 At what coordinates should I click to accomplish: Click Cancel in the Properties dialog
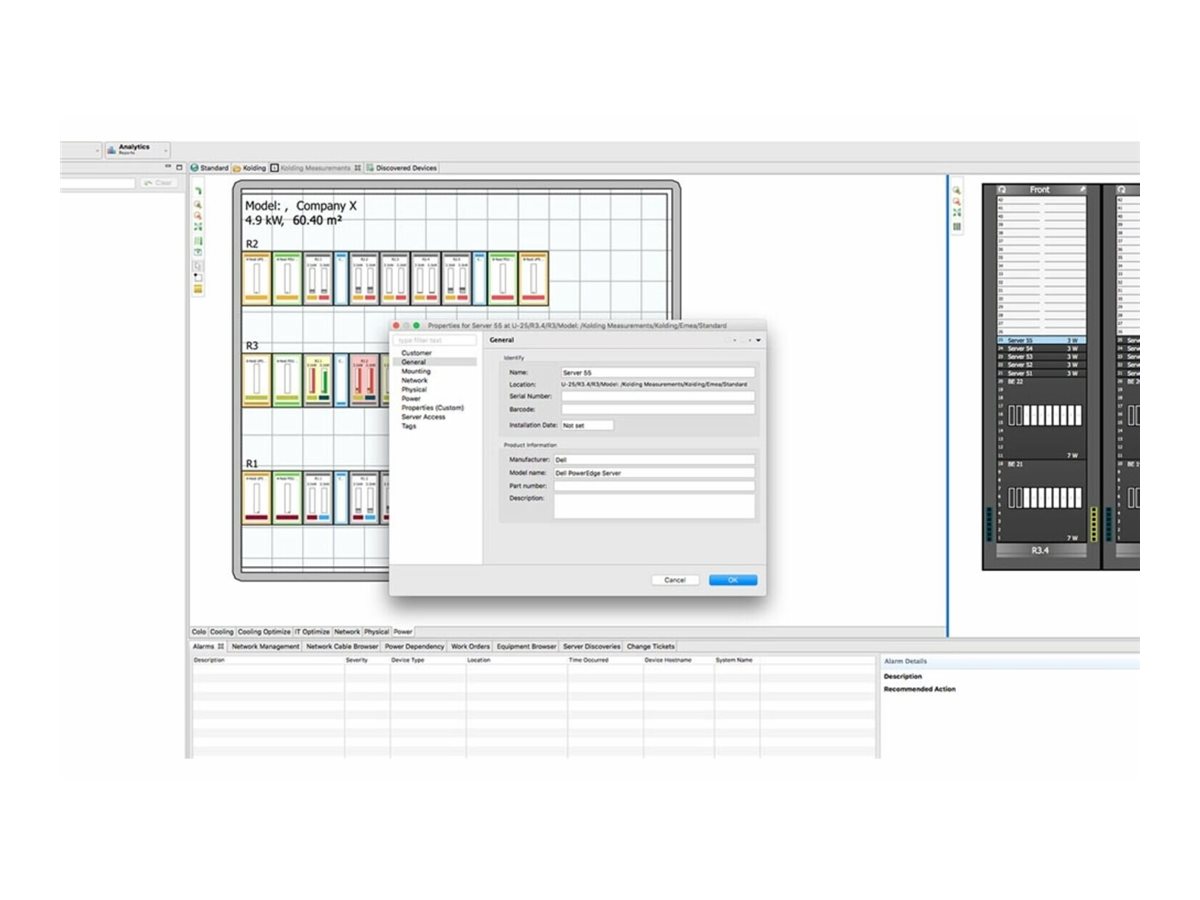[675, 580]
